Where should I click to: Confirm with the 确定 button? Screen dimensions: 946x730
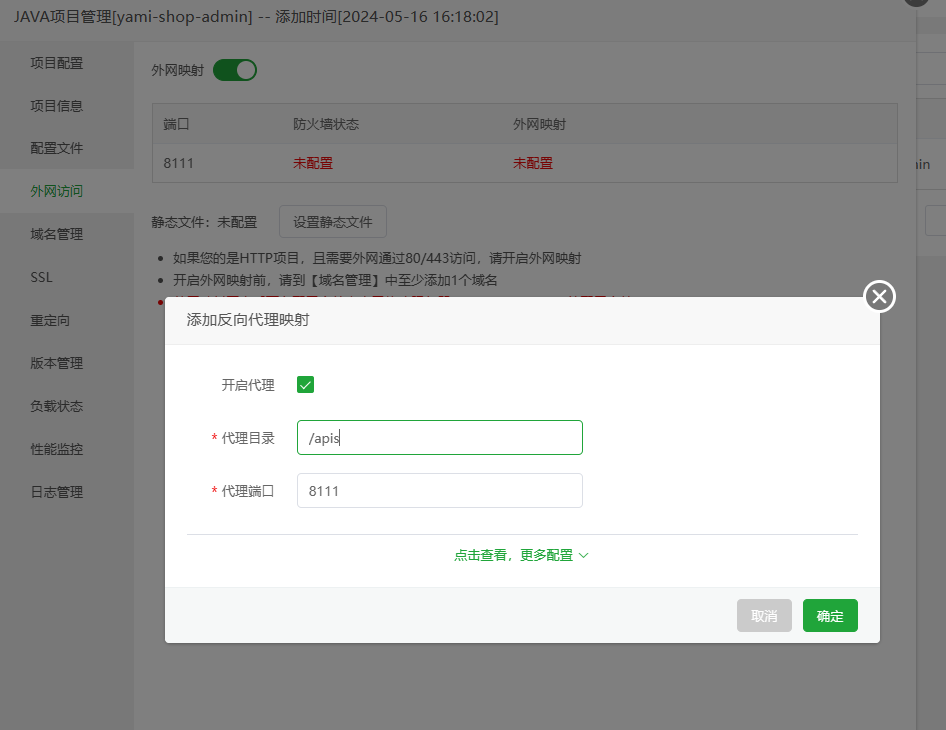pyautogui.click(x=829, y=615)
